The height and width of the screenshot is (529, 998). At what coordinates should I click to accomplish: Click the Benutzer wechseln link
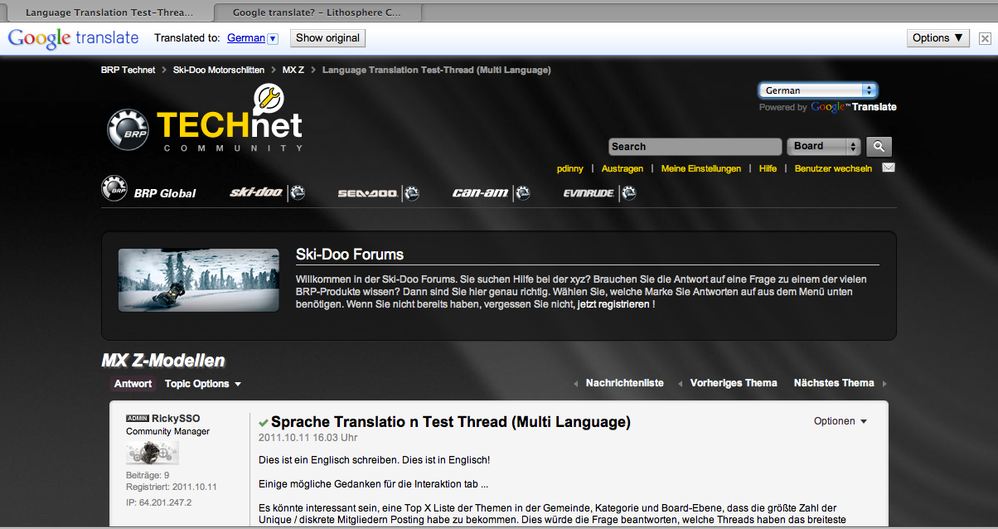click(x=833, y=169)
